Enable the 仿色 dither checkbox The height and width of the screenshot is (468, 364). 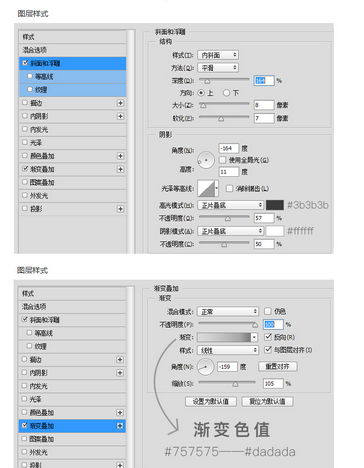[268, 311]
